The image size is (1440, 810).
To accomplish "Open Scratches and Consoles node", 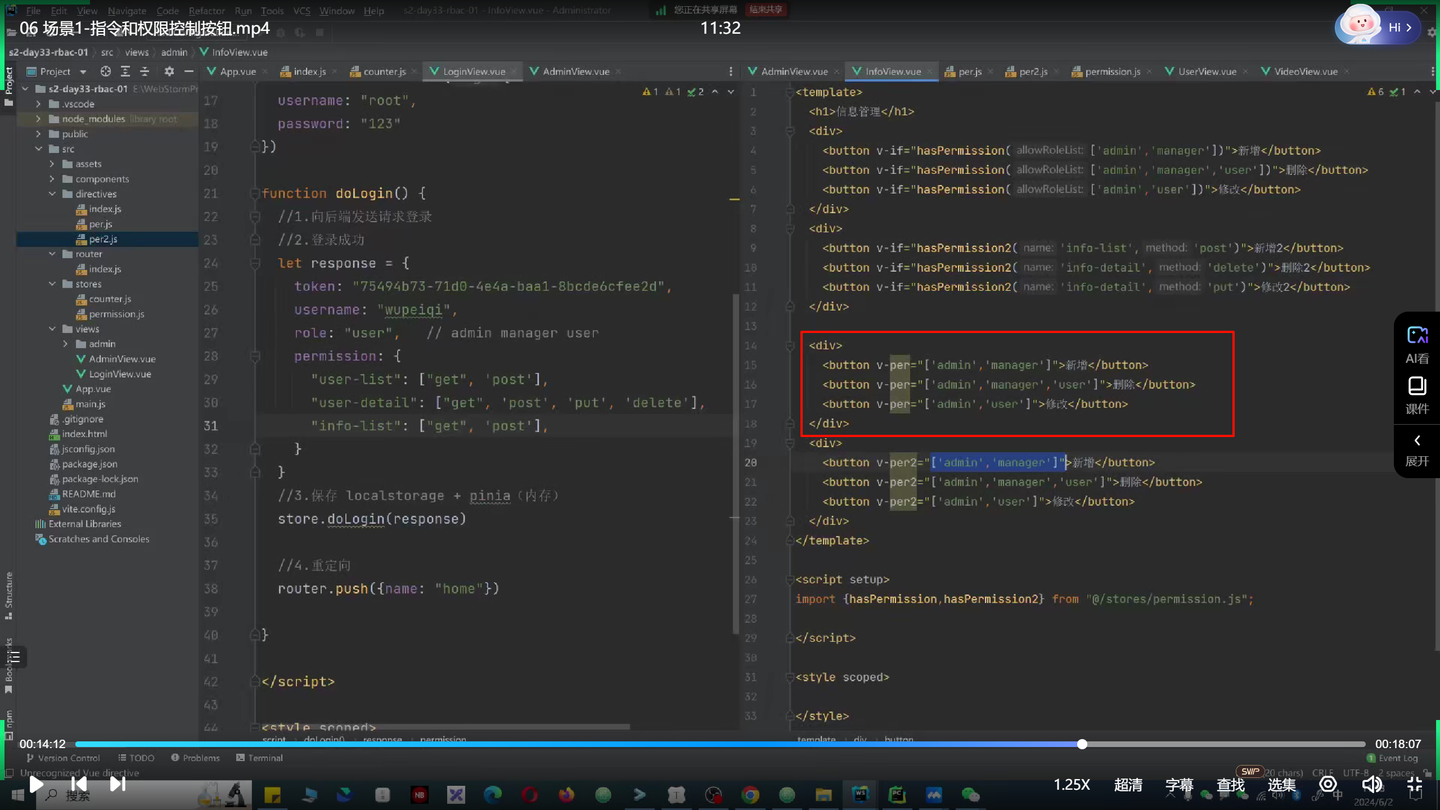I will [x=98, y=539].
